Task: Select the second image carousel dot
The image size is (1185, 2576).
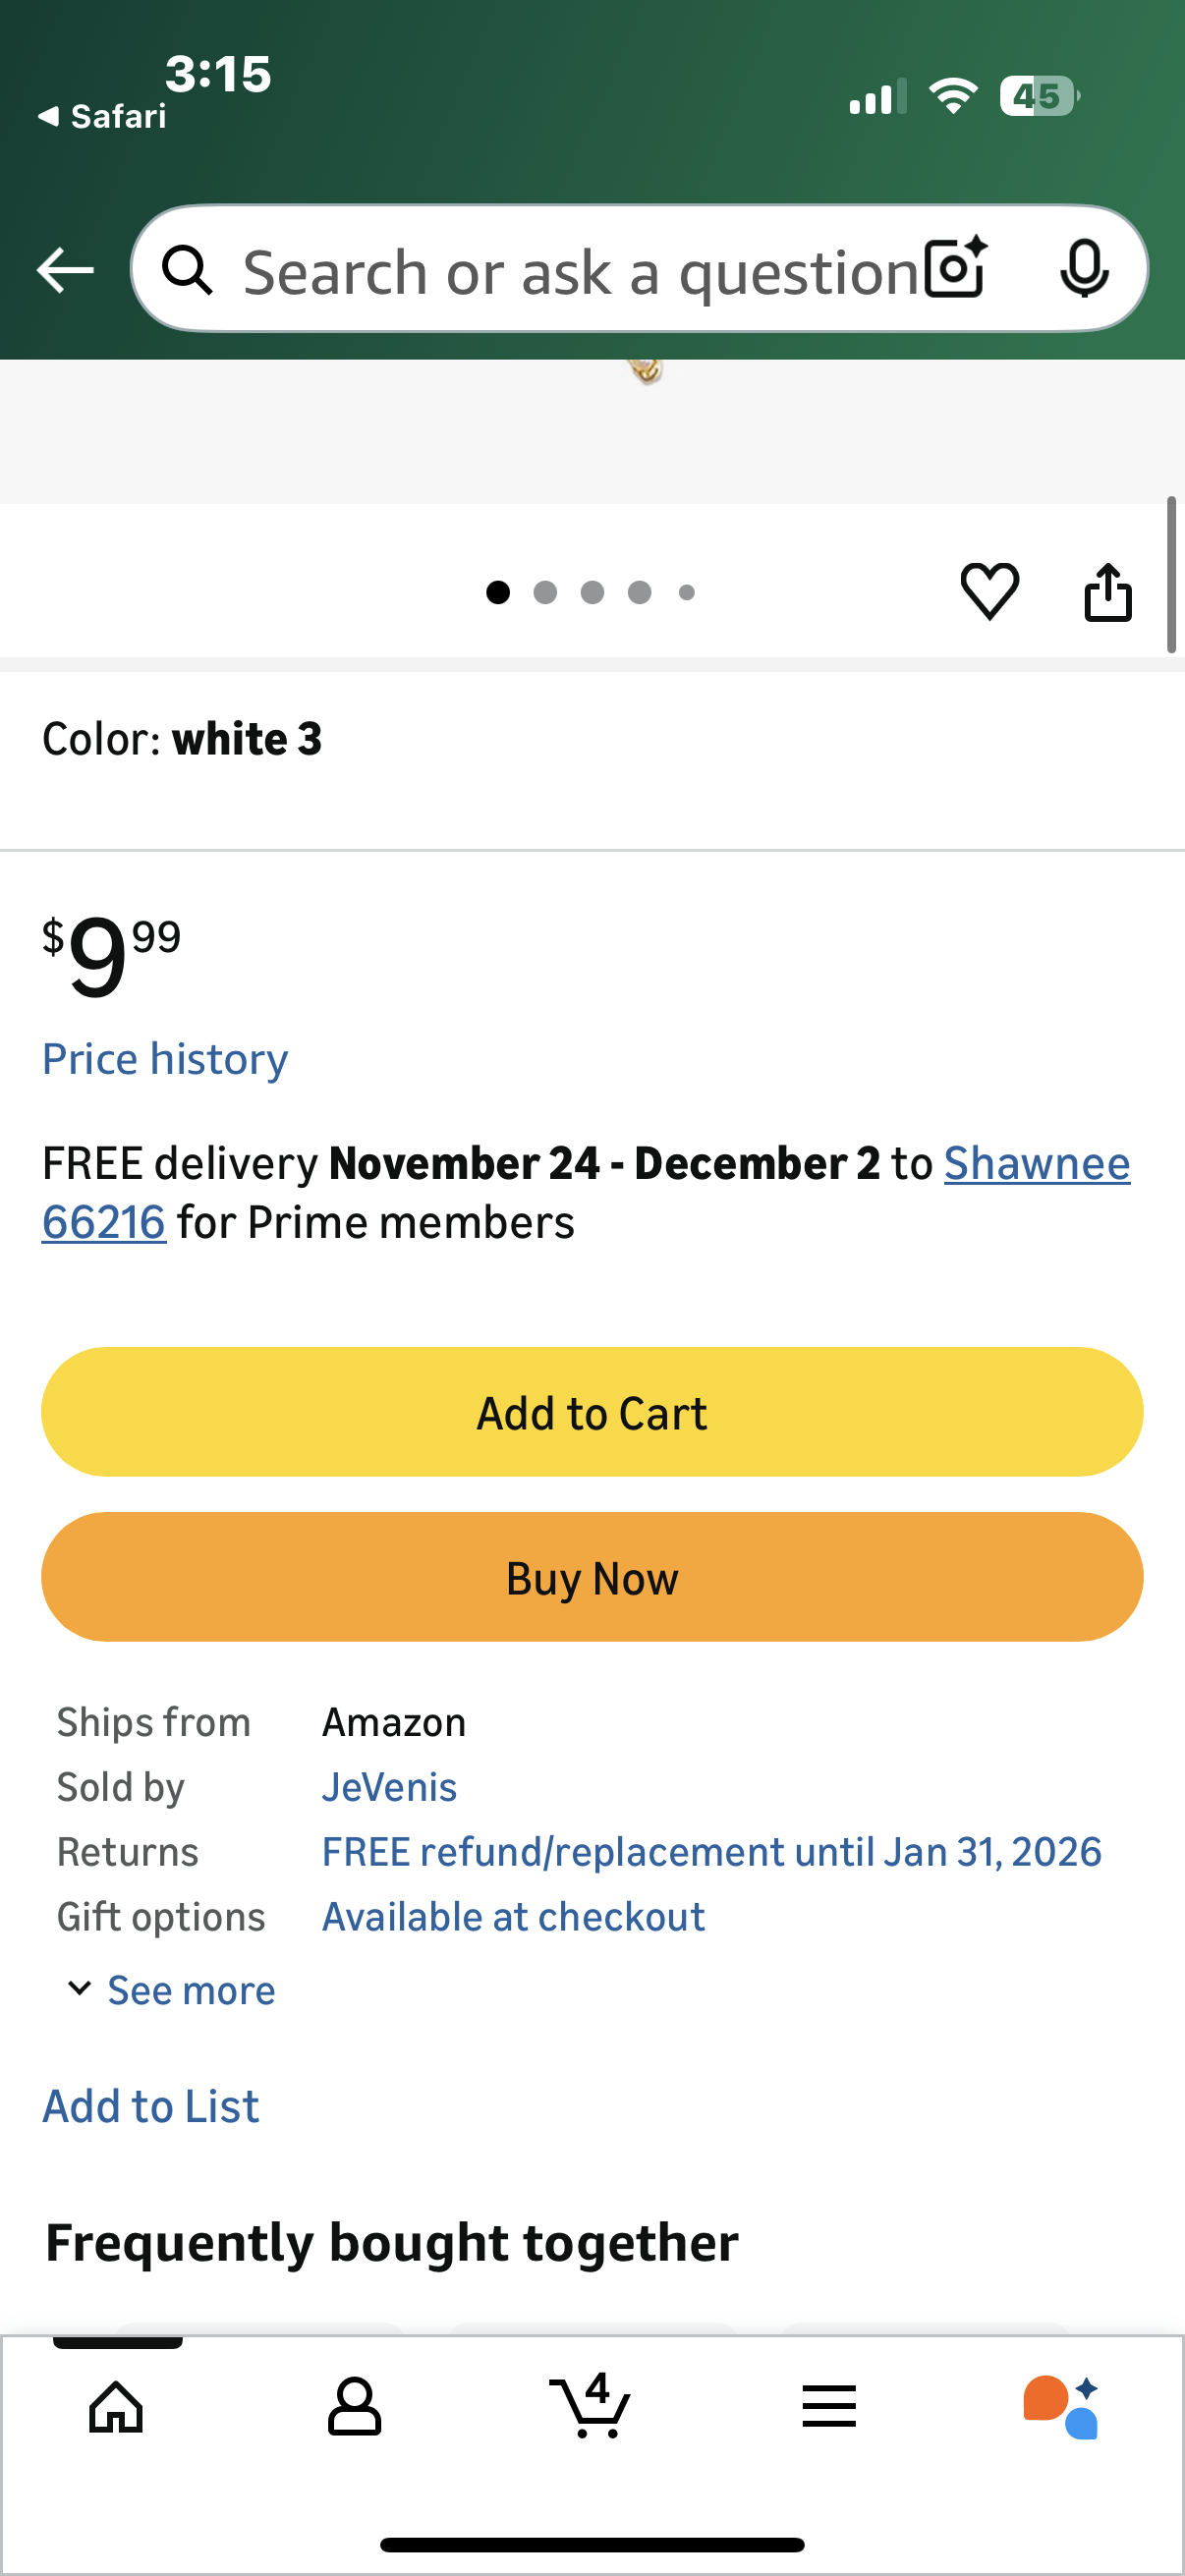Action: point(545,593)
